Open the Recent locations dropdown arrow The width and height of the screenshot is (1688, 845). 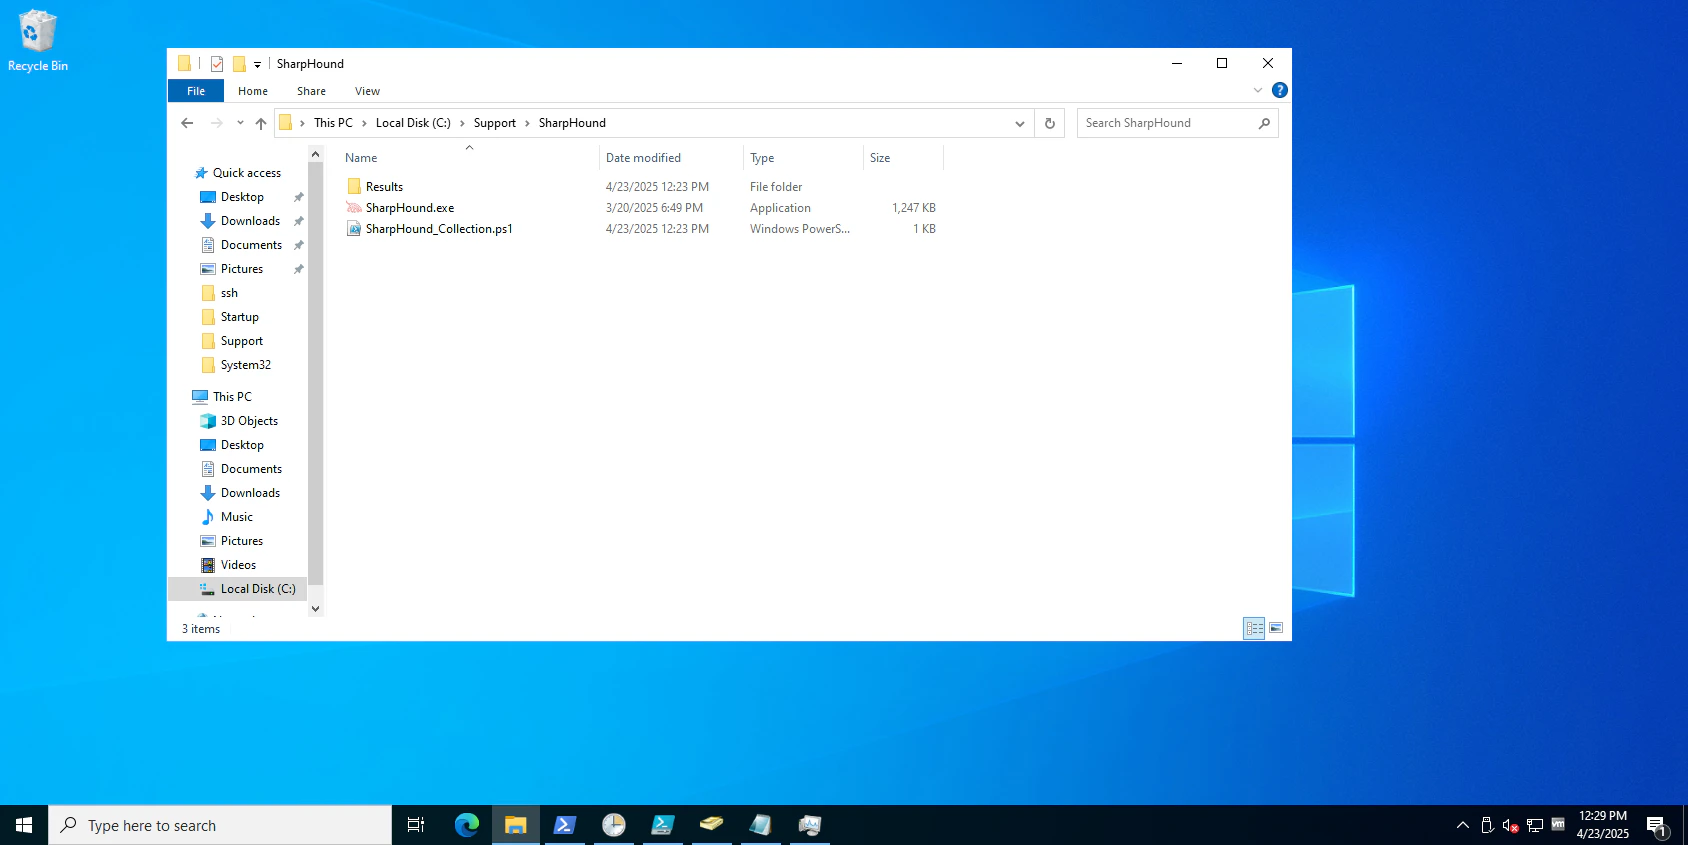pyautogui.click(x=240, y=123)
